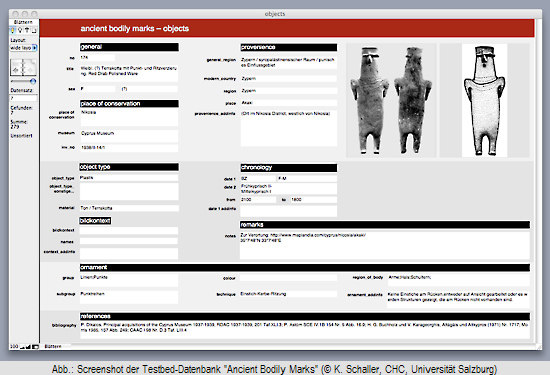
Task: Click the 'ornament' section header
Action: pyautogui.click(x=305, y=267)
